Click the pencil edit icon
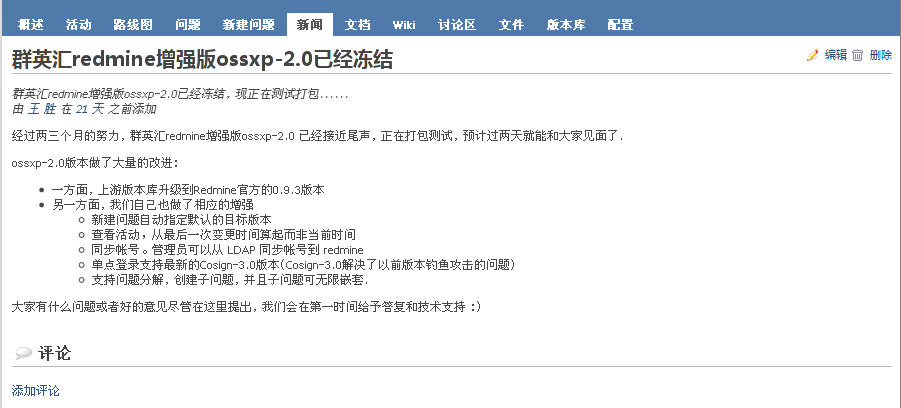Image resolution: width=901 pixels, height=408 pixels. click(812, 55)
